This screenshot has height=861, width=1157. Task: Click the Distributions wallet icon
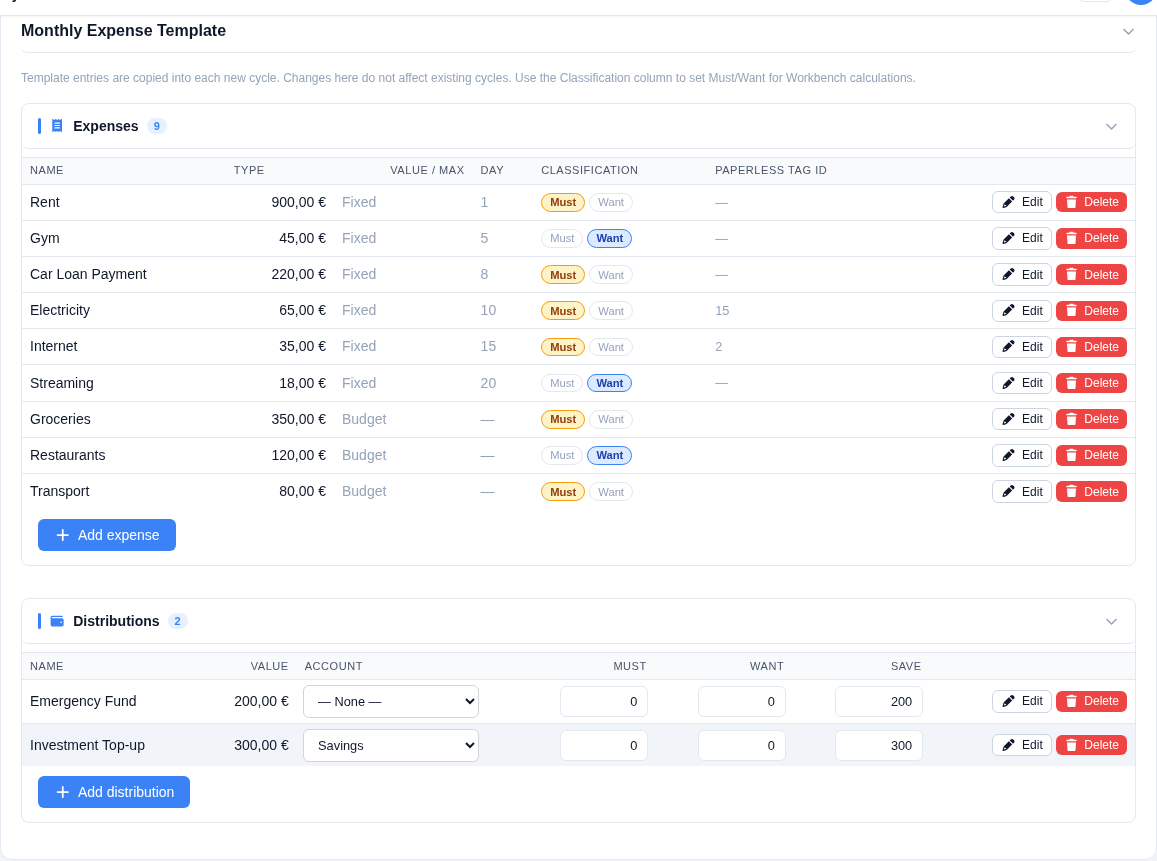coord(57,621)
